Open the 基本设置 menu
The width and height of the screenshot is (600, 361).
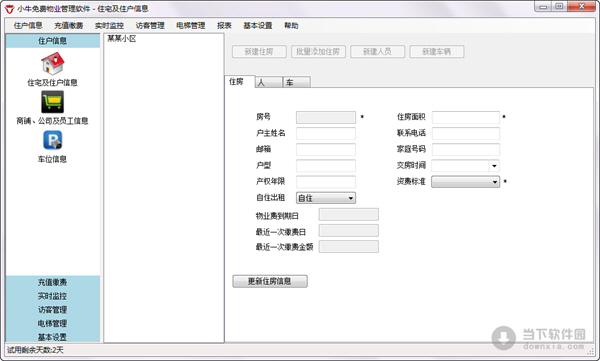coord(258,26)
